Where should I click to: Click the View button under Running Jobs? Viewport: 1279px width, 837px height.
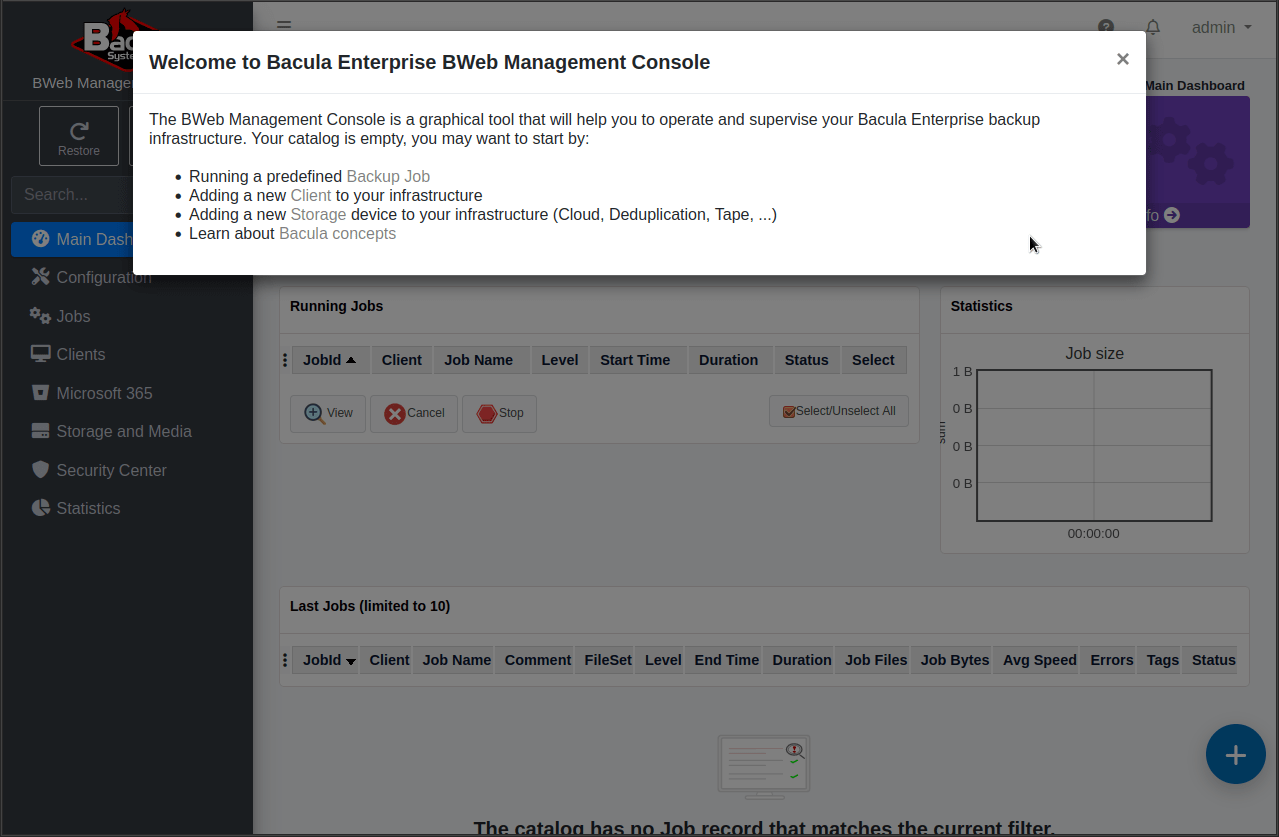(328, 413)
